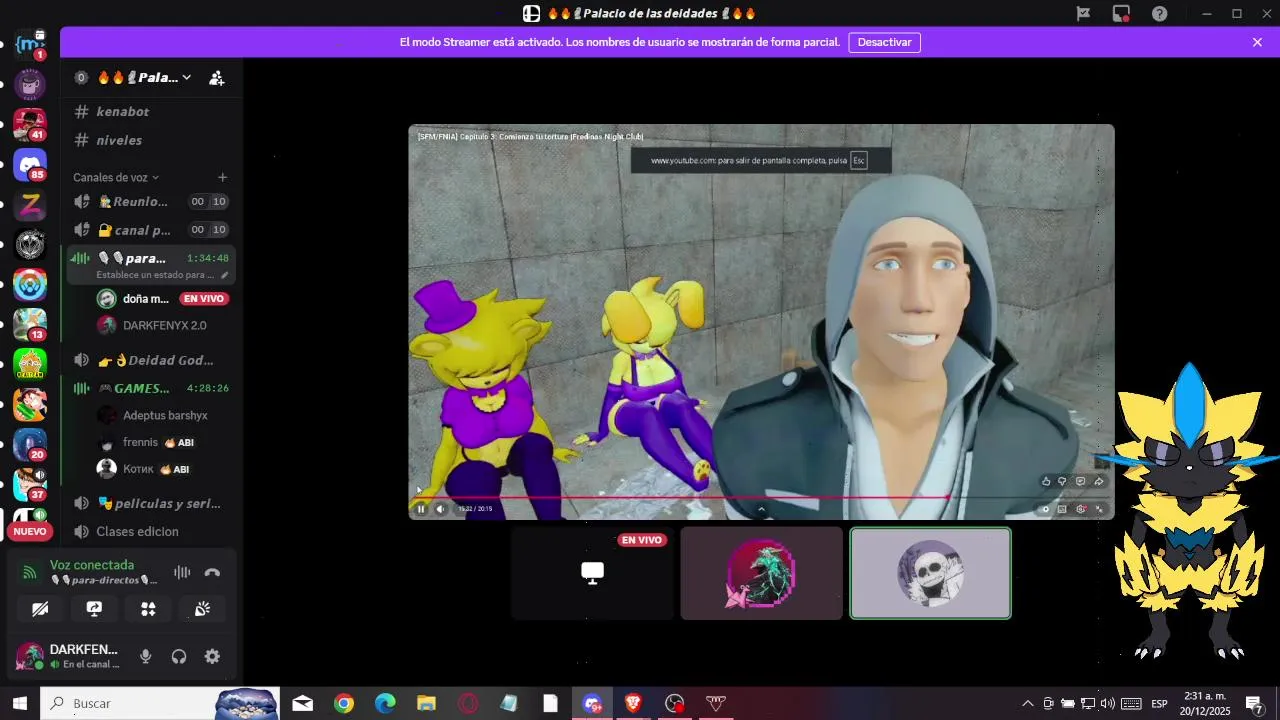Open the flag icon in title bar
This screenshot has width=1280, height=720.
click(1083, 13)
